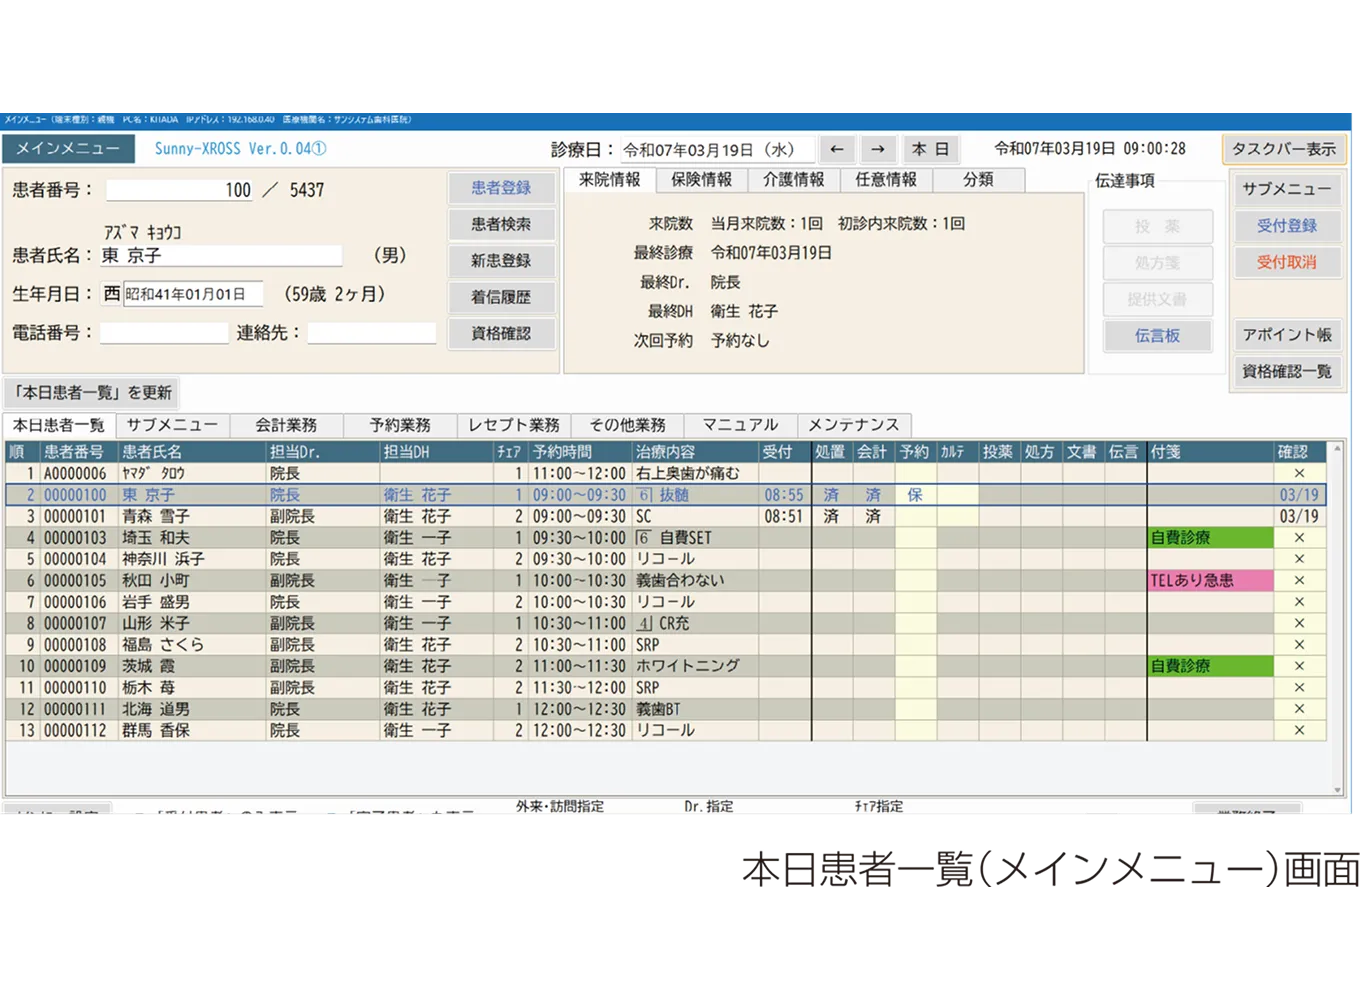Viewport: 1360px width, 1000px height.
Task: Click the 患者氏名 field showing 東 京子
Action: coord(221,256)
